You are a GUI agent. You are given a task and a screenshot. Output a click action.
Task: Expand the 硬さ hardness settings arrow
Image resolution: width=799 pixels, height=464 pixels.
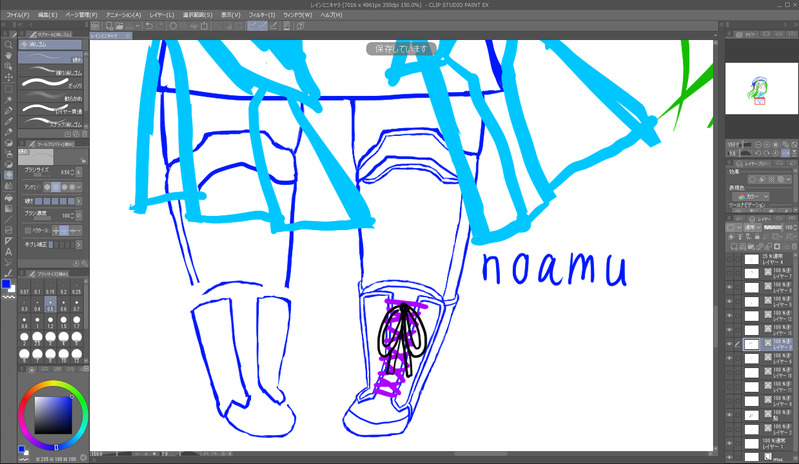point(79,201)
